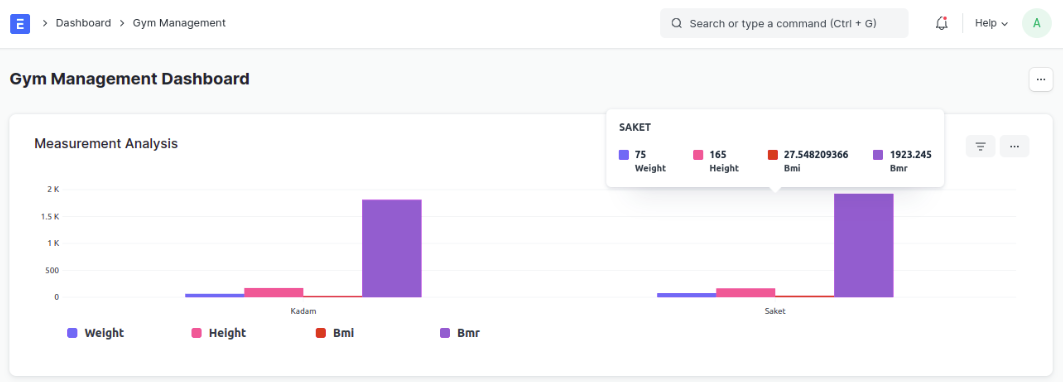Viewport: 1063px width, 382px height.
Task: Expand the Help dropdown
Action: (x=991, y=23)
